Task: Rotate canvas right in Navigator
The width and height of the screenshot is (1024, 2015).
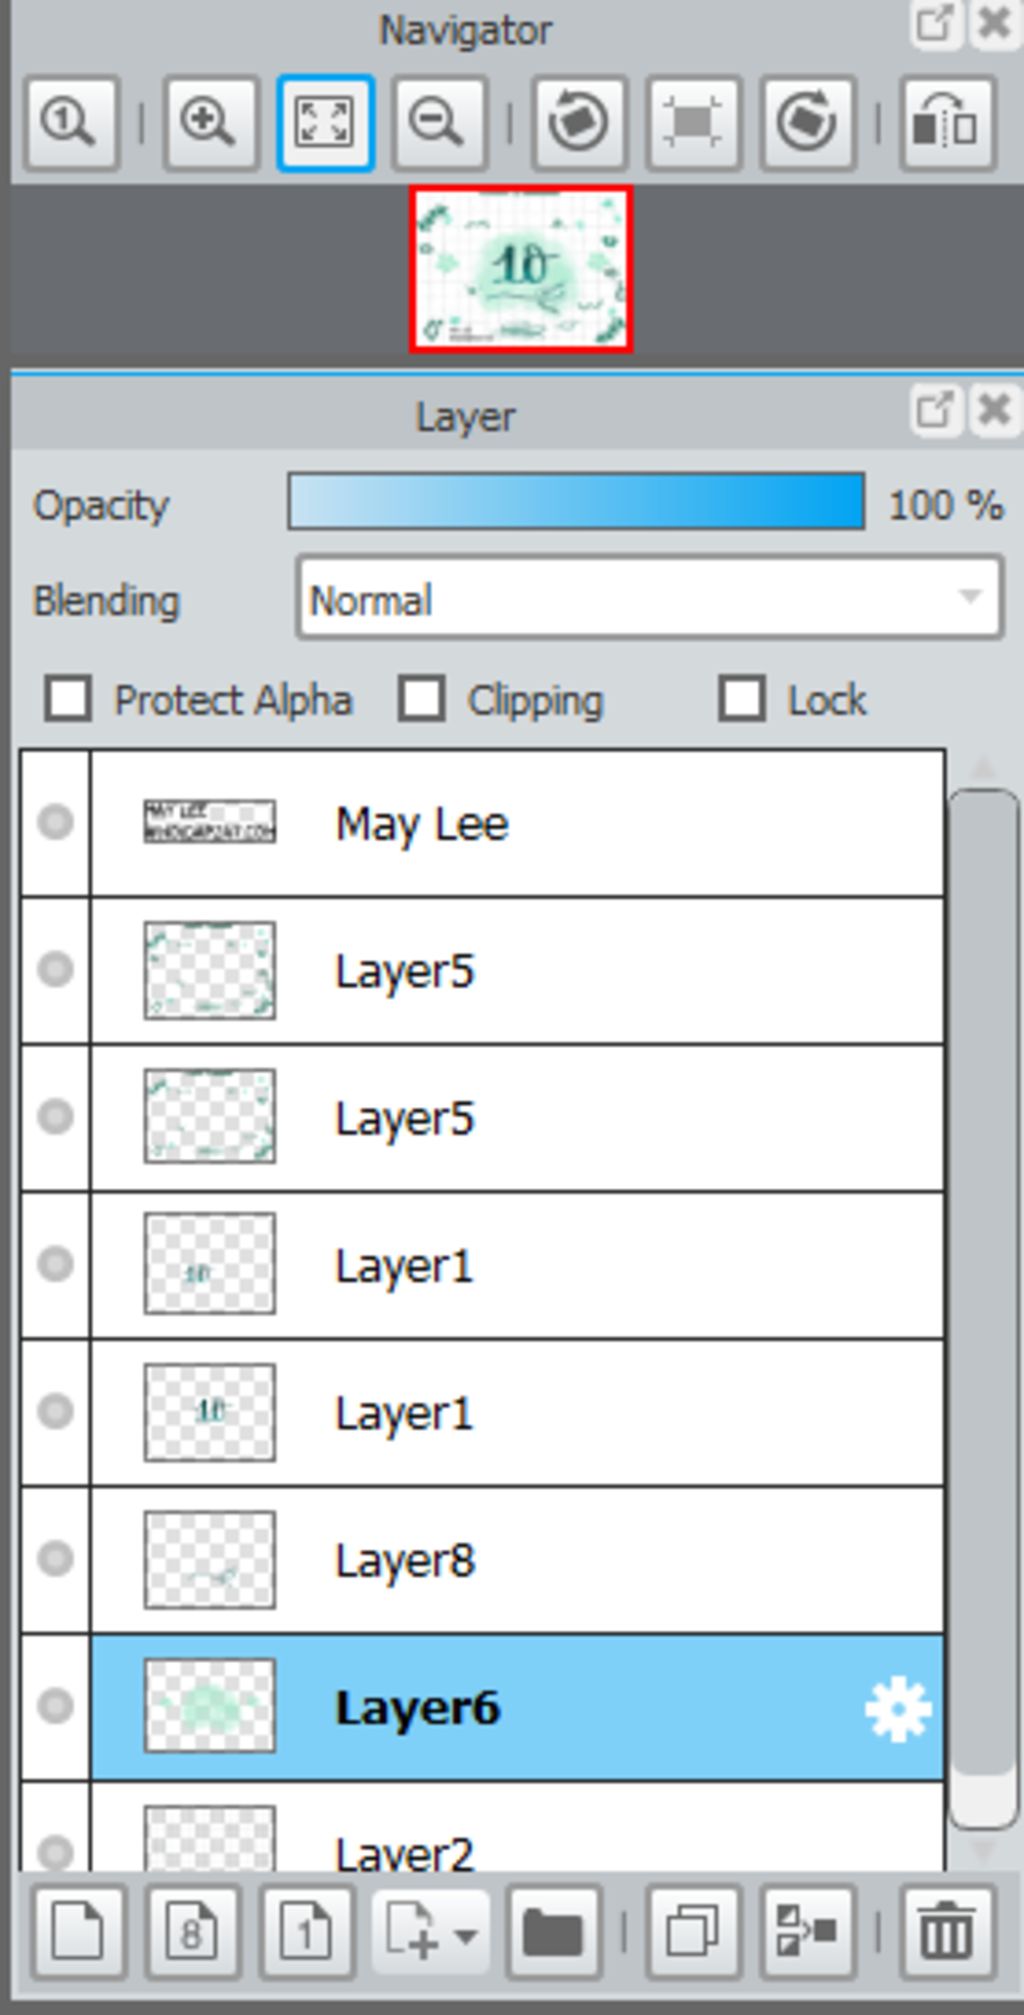Action: (x=808, y=123)
